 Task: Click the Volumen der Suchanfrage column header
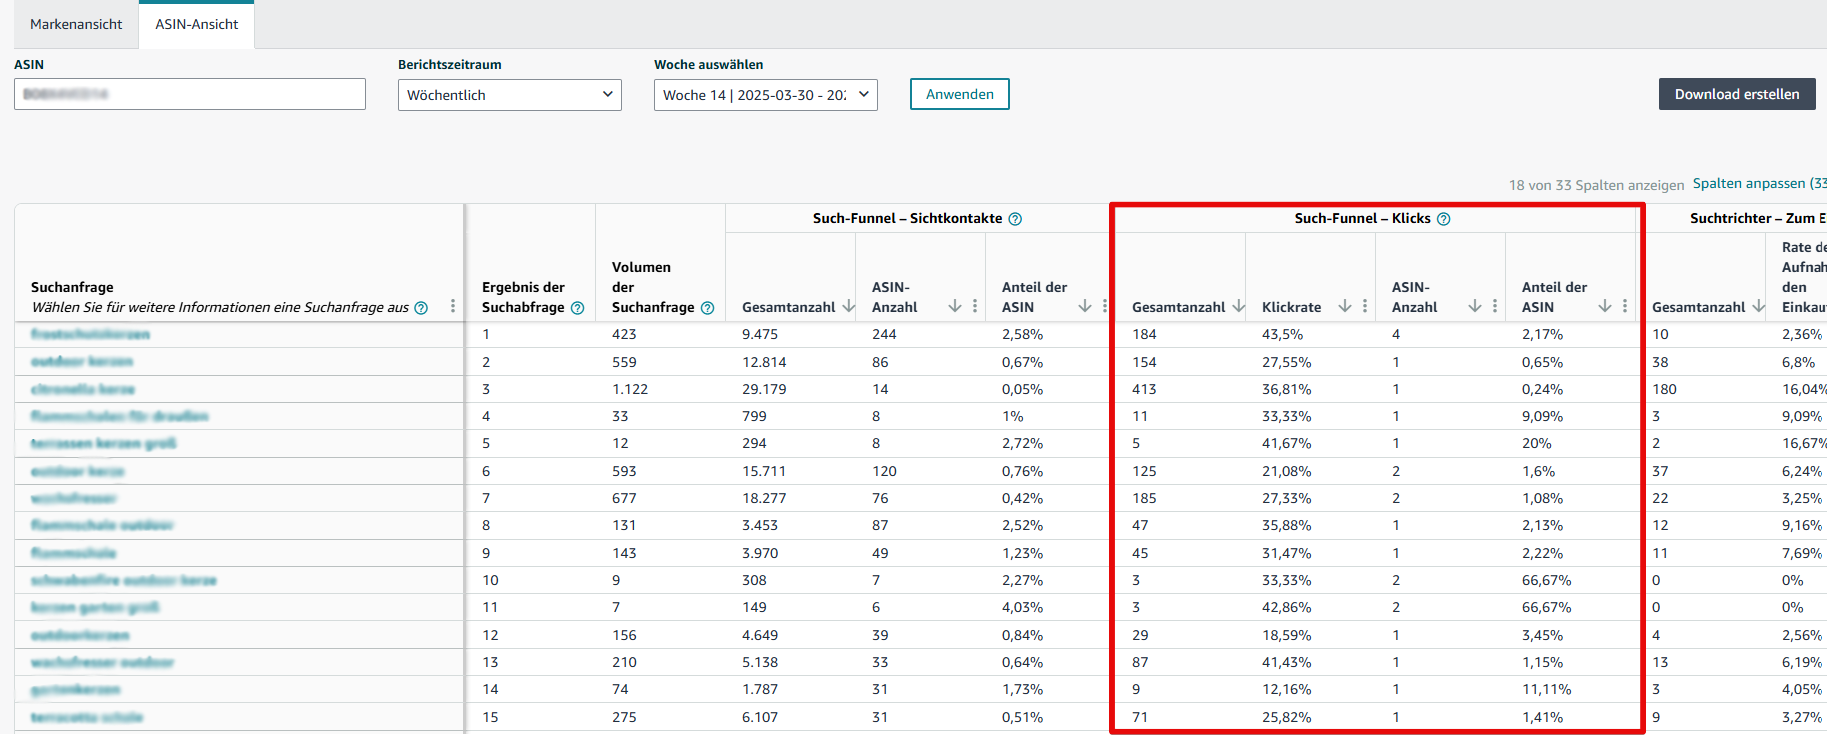pyautogui.click(x=653, y=287)
